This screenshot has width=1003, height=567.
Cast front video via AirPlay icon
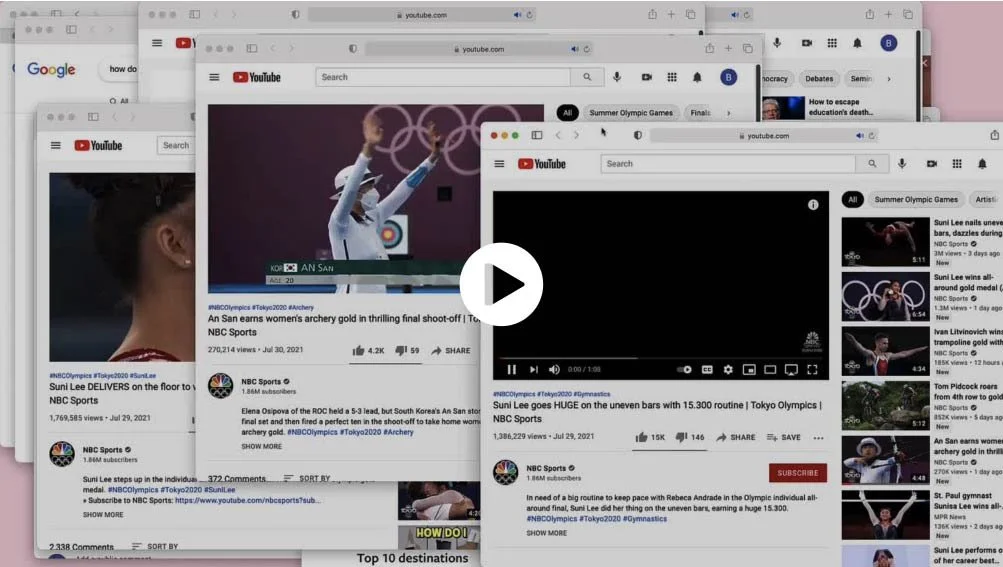point(791,370)
